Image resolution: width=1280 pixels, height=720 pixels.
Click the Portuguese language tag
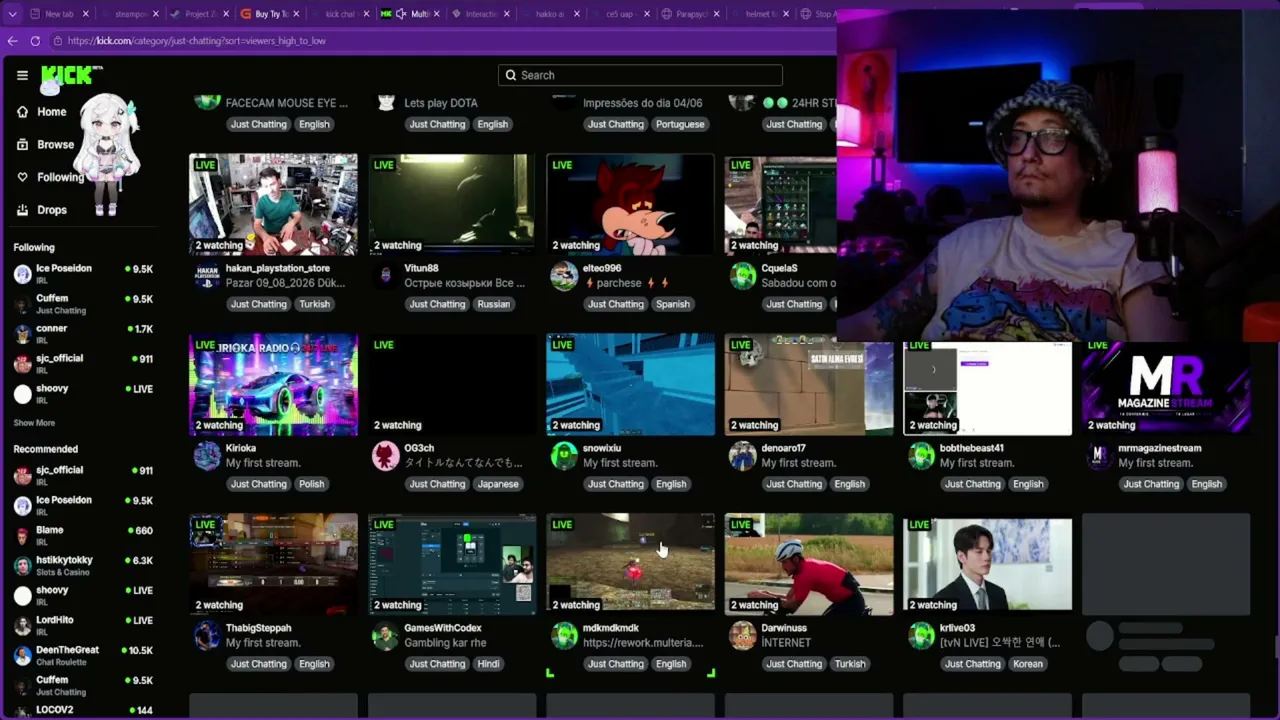[x=680, y=124]
